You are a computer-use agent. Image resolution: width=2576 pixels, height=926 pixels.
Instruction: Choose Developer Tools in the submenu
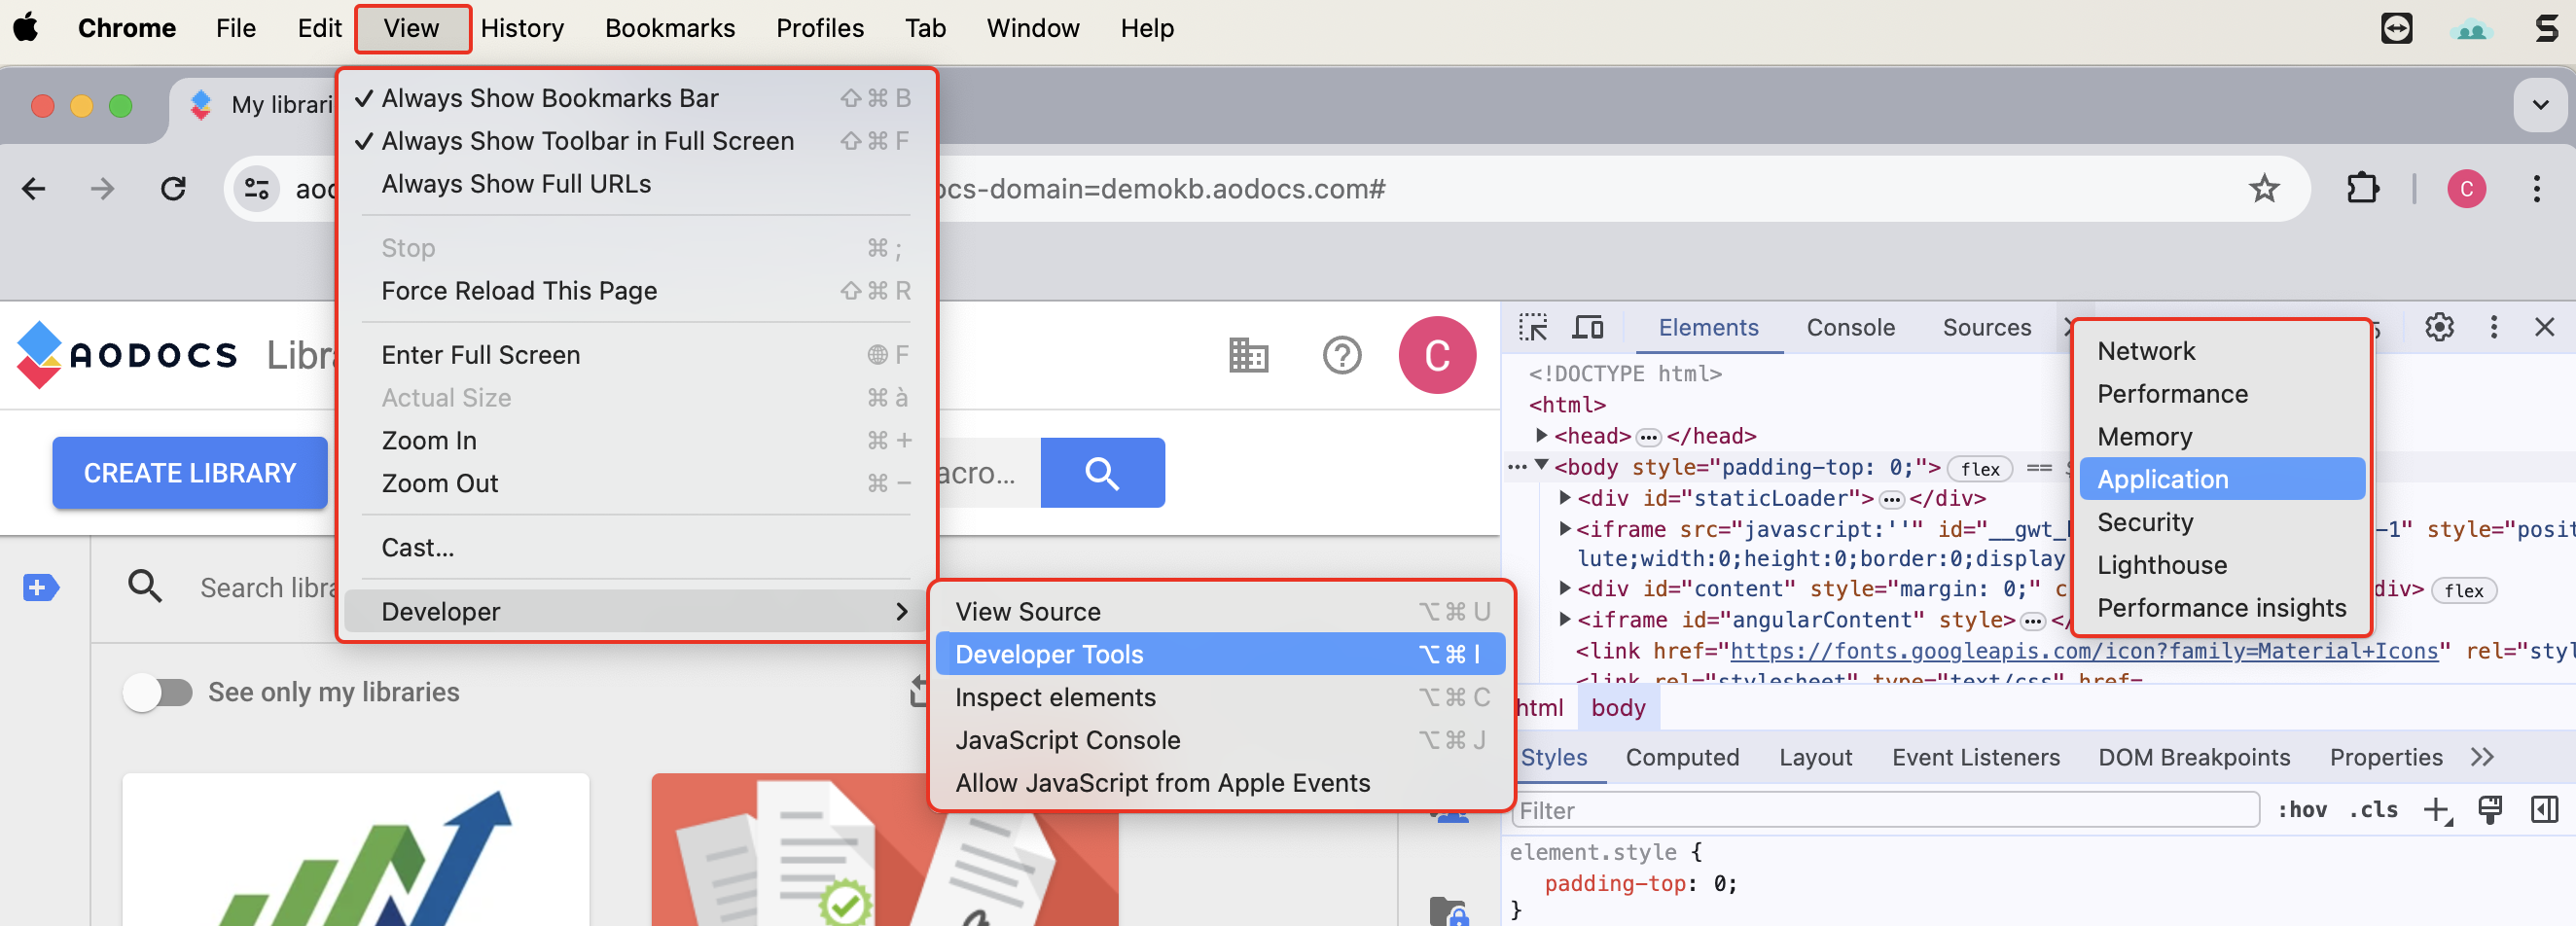1220,654
